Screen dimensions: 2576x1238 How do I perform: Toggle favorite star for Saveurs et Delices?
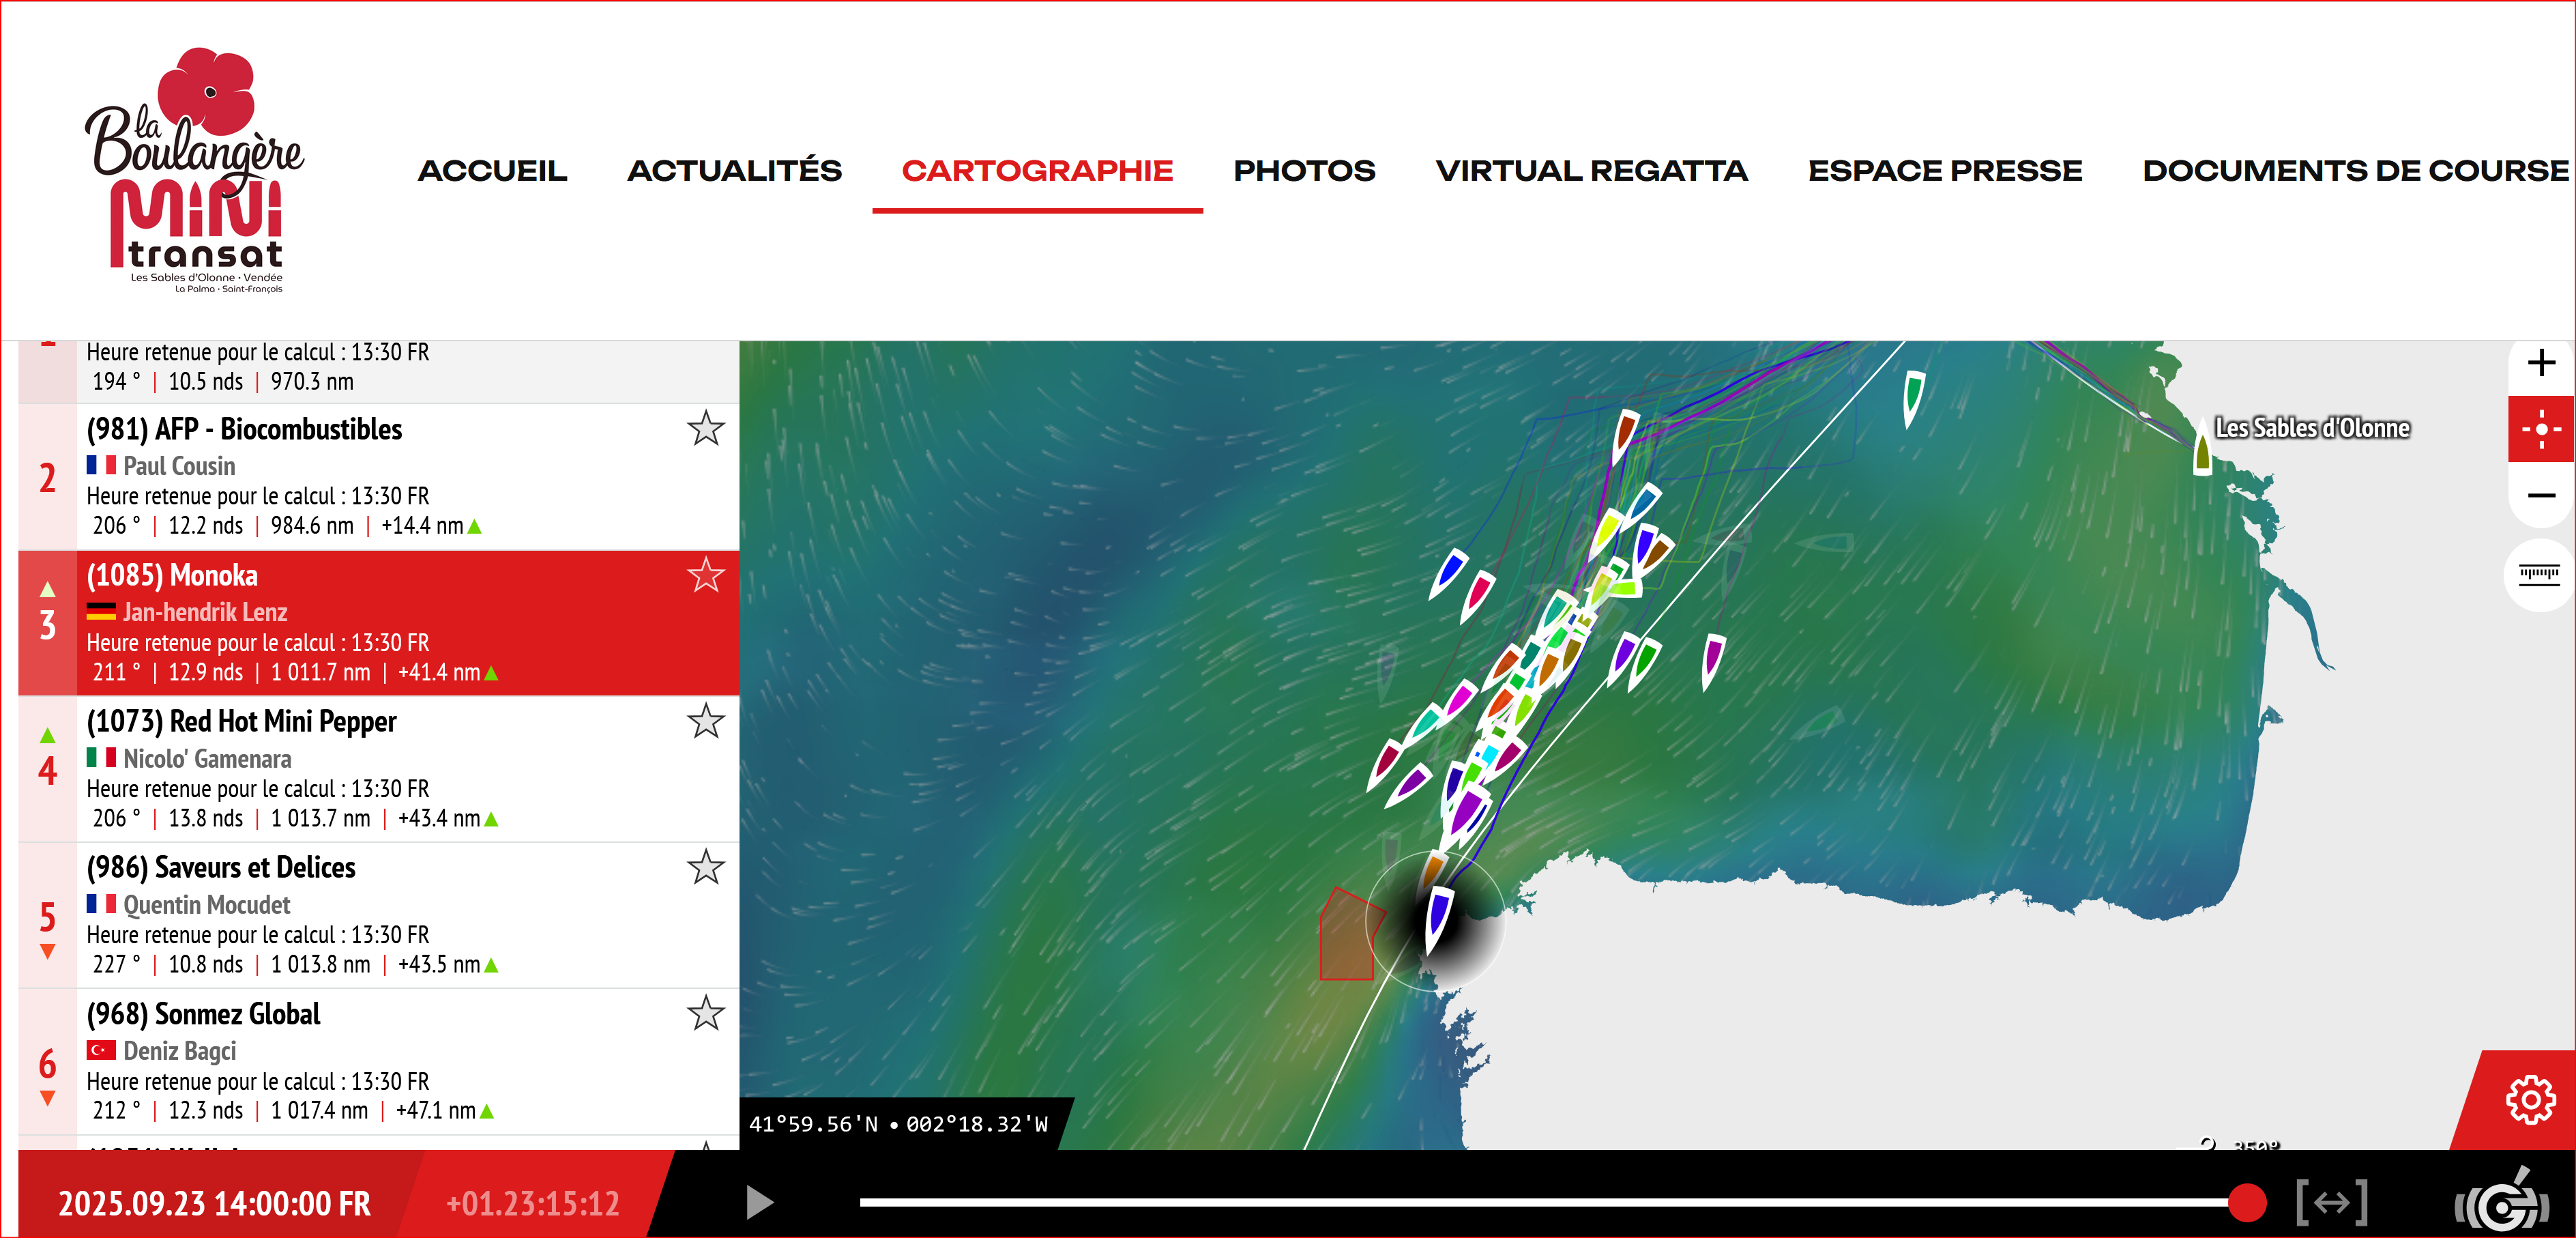click(705, 867)
